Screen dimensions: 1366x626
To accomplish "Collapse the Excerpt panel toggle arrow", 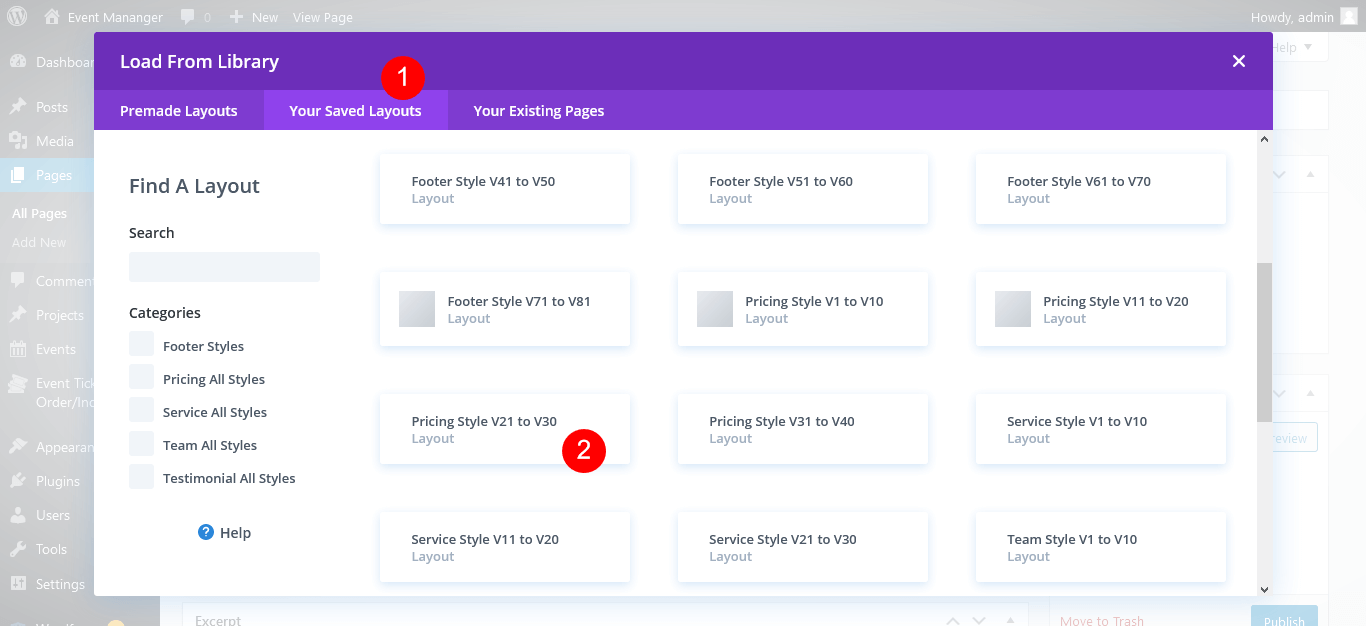I will 1011,620.
